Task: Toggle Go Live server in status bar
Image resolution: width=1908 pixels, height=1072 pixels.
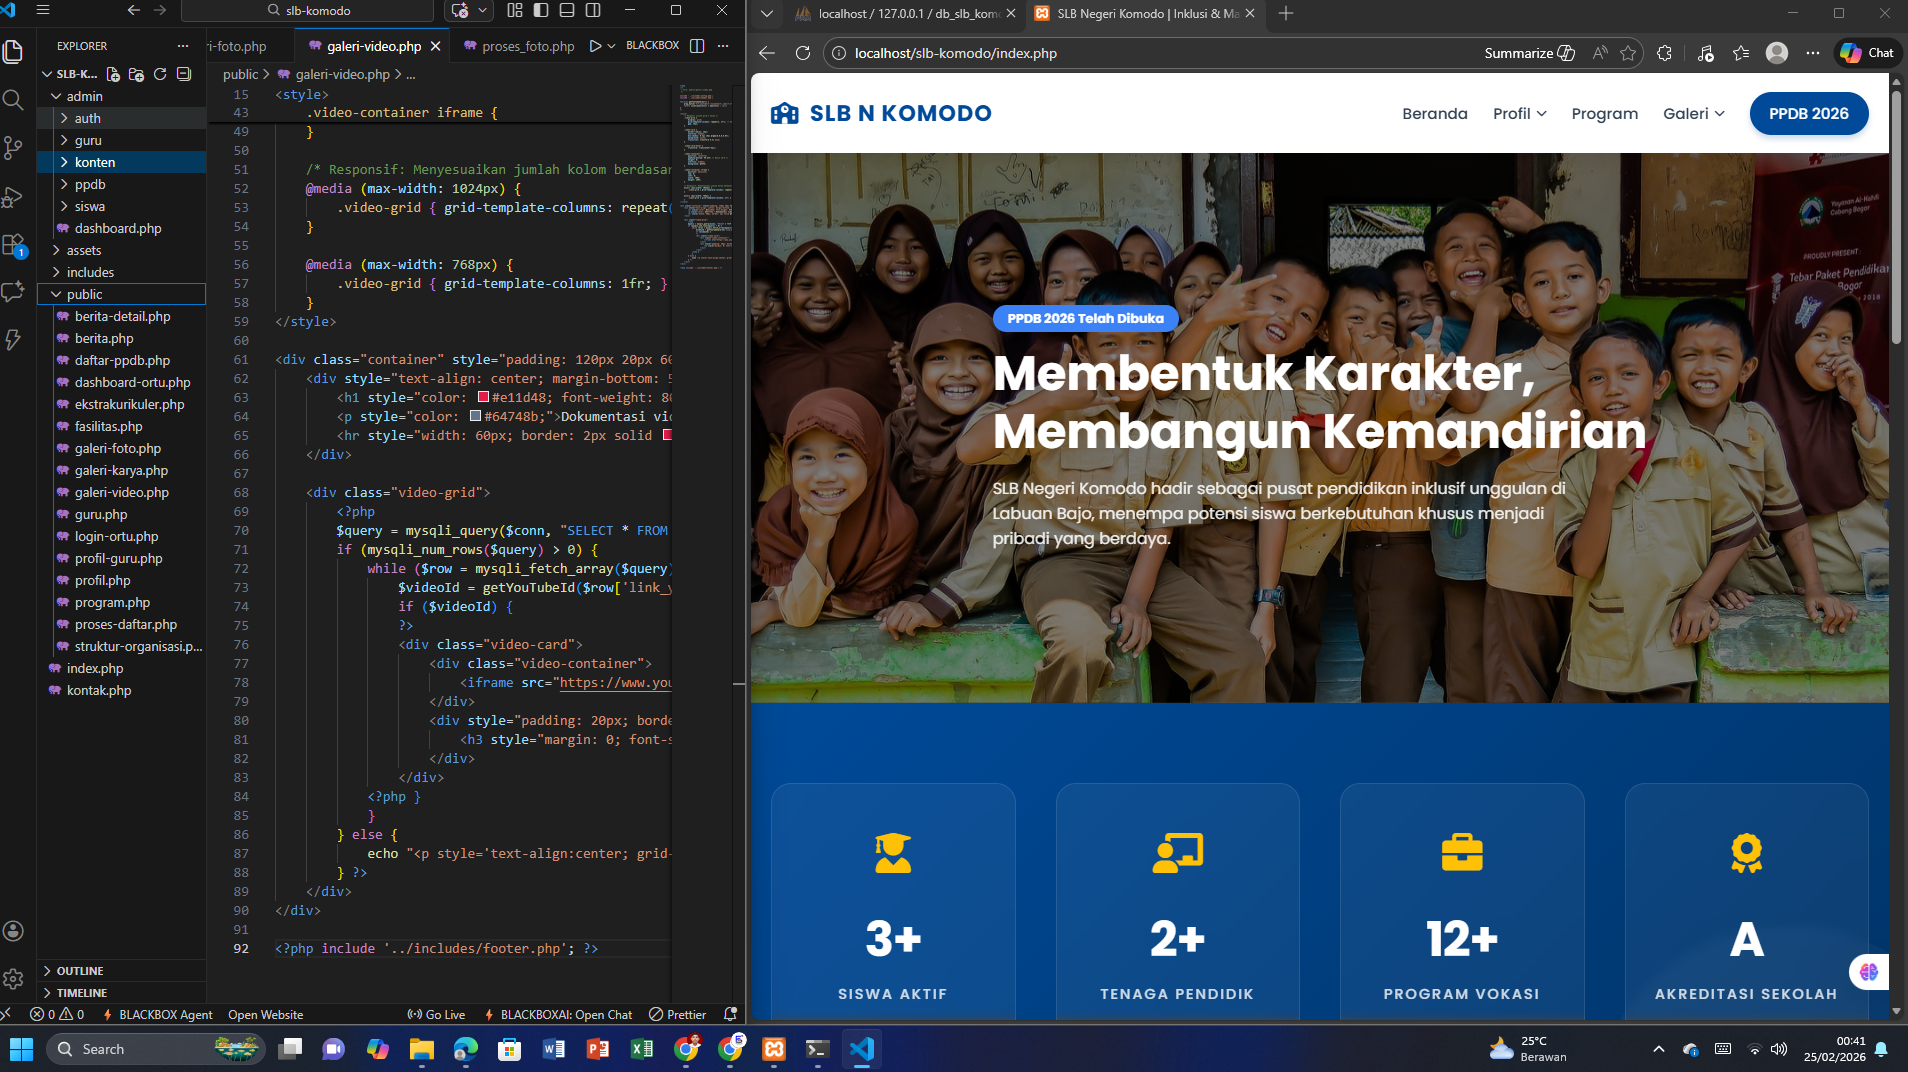Action: (436, 1014)
